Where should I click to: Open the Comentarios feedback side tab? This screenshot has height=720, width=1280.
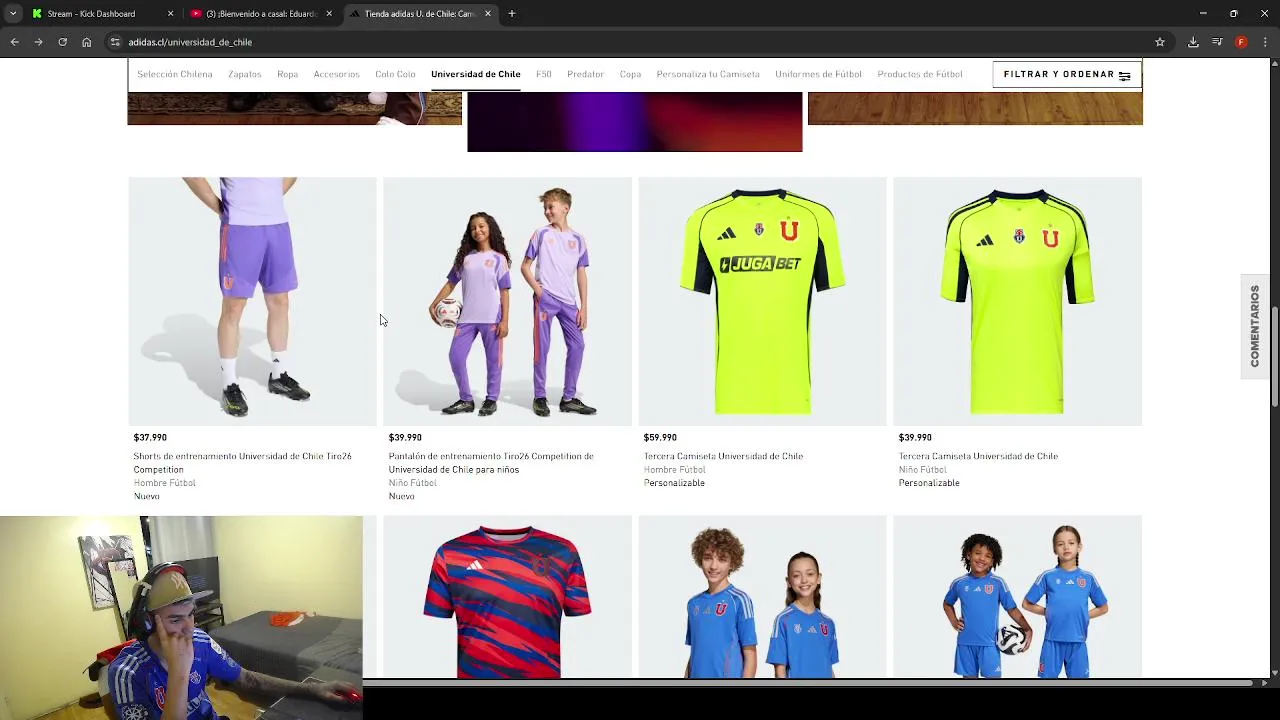click(x=1255, y=326)
